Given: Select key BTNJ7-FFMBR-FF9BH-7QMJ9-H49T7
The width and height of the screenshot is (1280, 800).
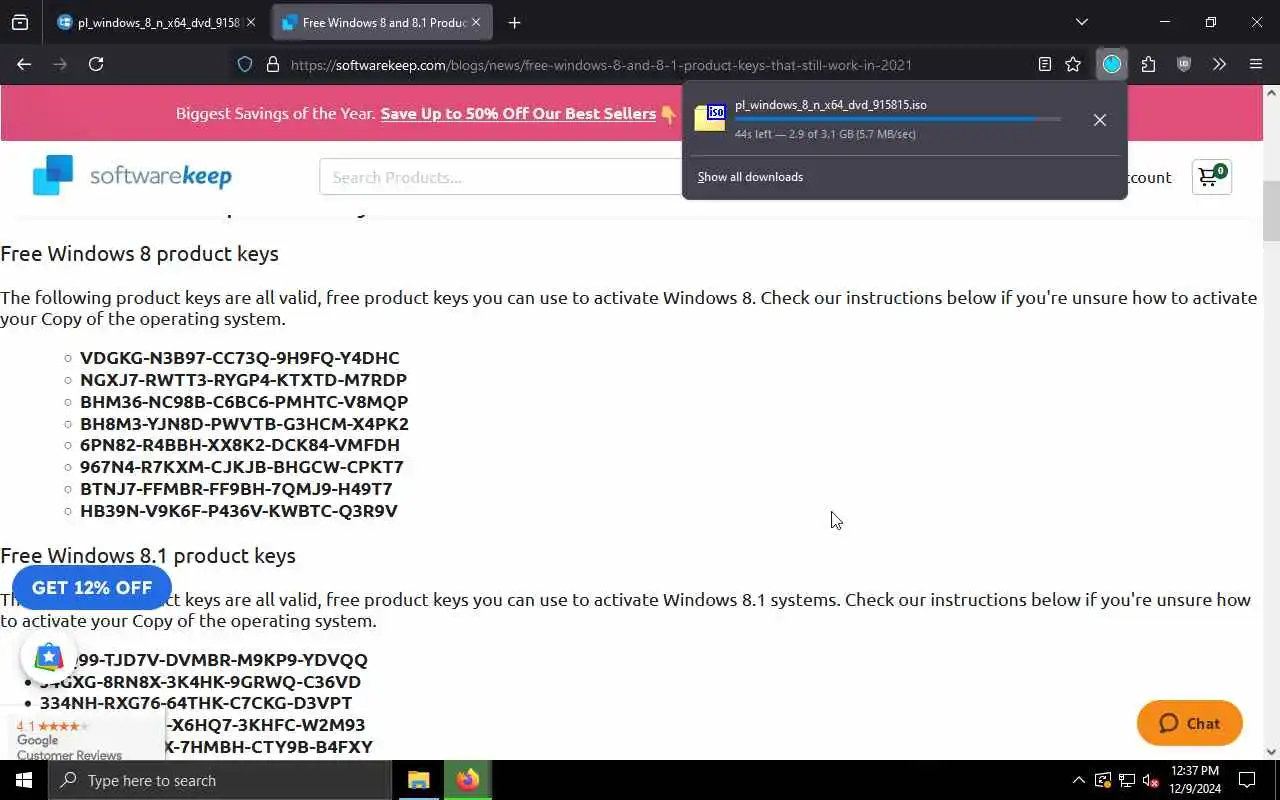Looking at the screenshot, I should [236, 489].
